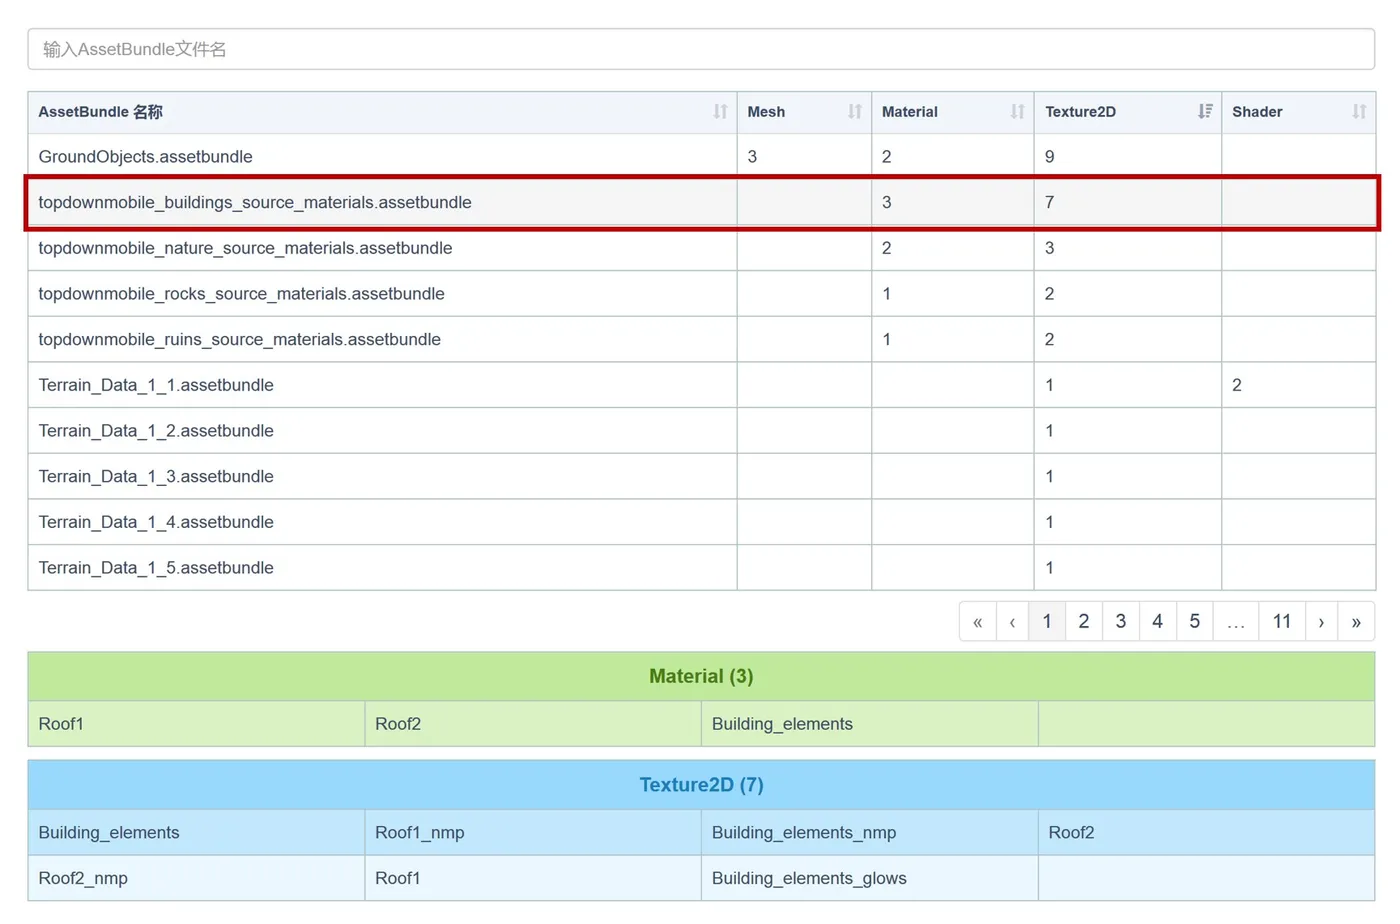Image resolution: width=1400 pixels, height=924 pixels.
Task: Go to previous page with single arrow
Action: coord(1012,621)
